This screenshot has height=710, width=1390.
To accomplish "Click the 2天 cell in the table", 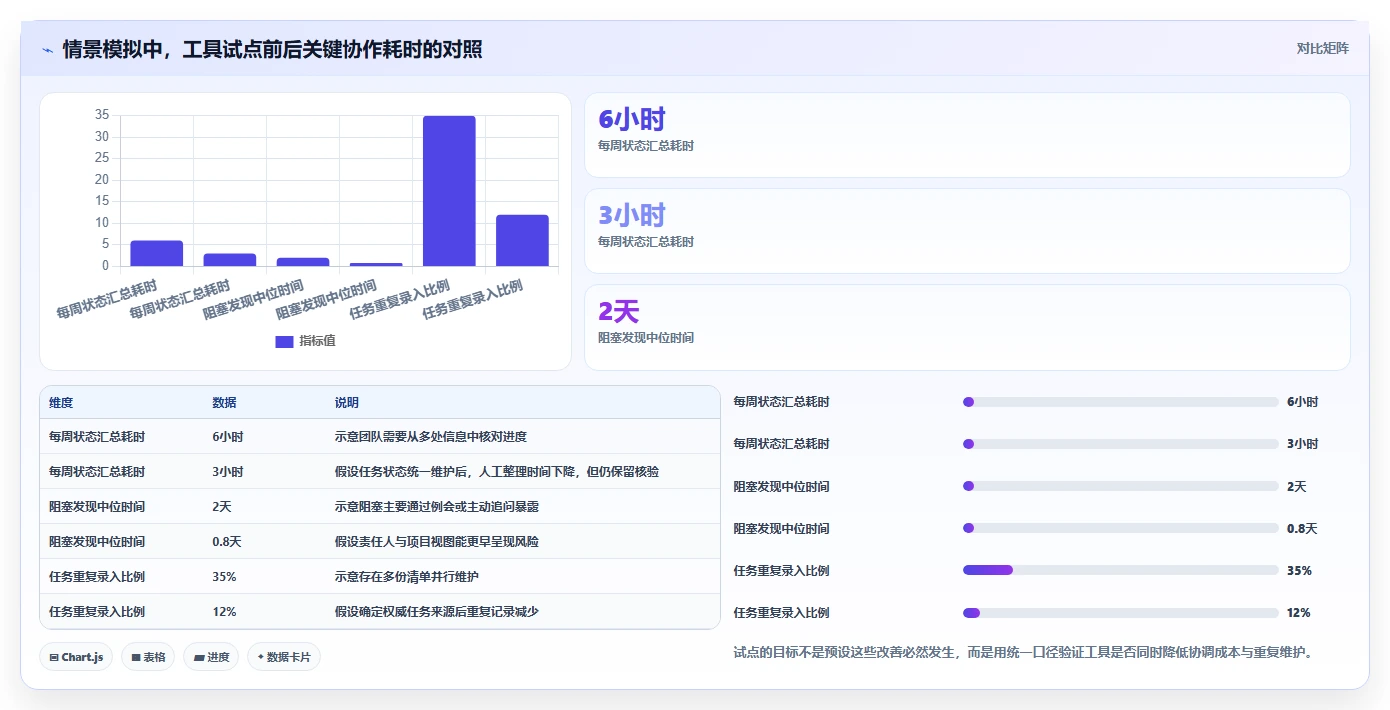I will pyautogui.click(x=222, y=507).
